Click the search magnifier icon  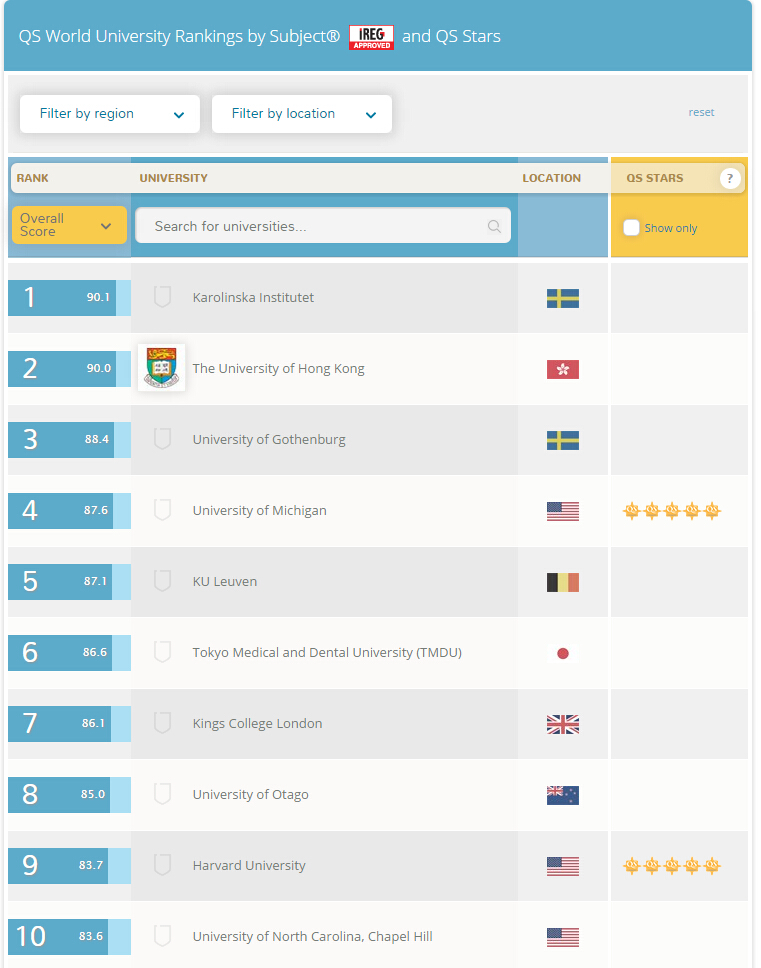tap(494, 227)
